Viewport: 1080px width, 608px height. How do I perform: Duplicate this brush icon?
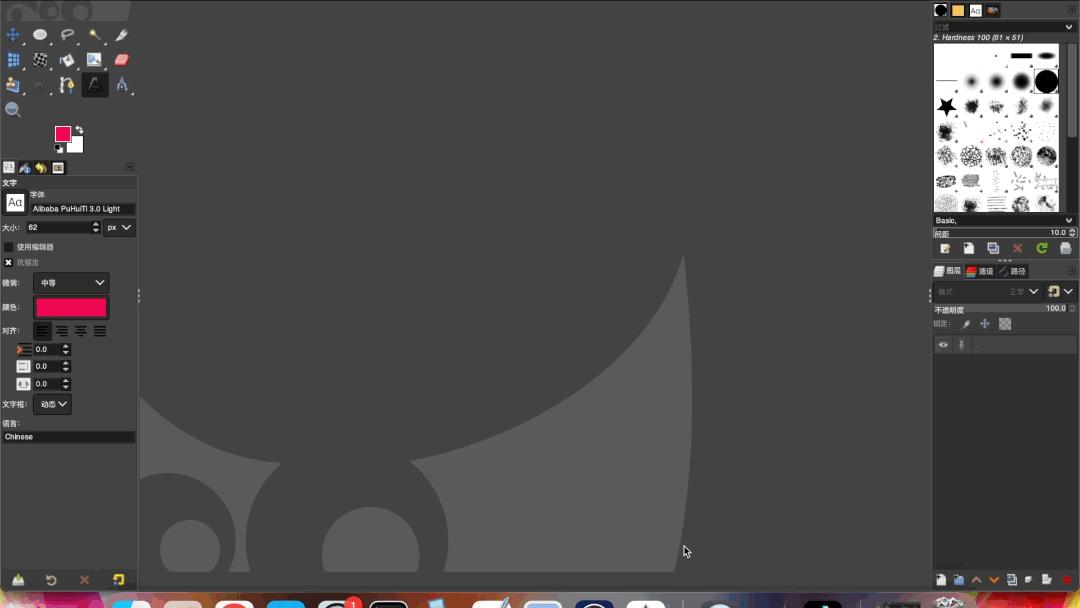pos(993,249)
